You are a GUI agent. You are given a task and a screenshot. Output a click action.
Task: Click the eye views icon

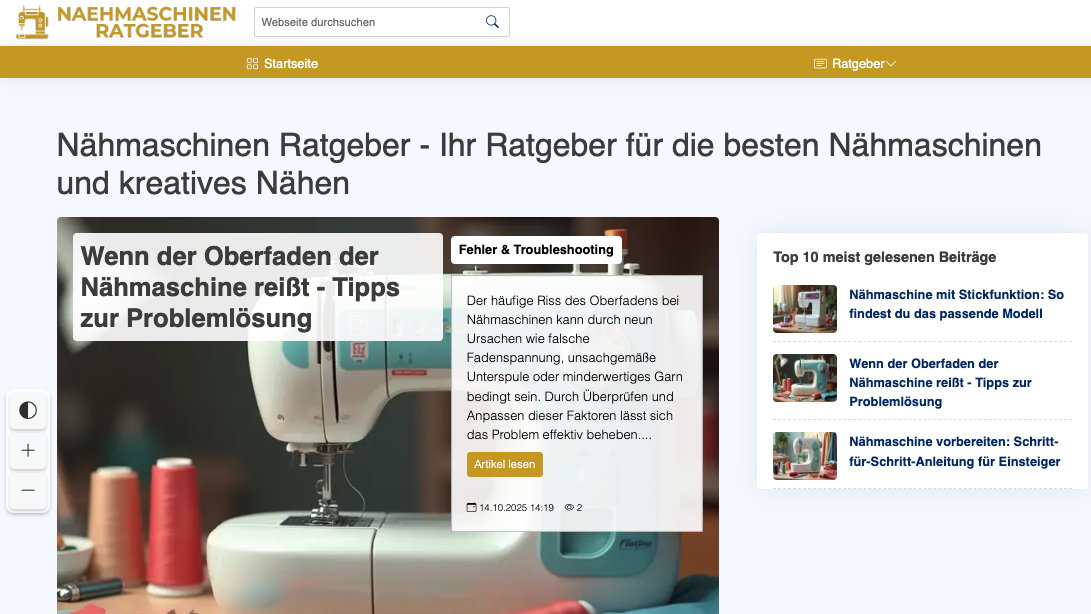[x=569, y=508]
